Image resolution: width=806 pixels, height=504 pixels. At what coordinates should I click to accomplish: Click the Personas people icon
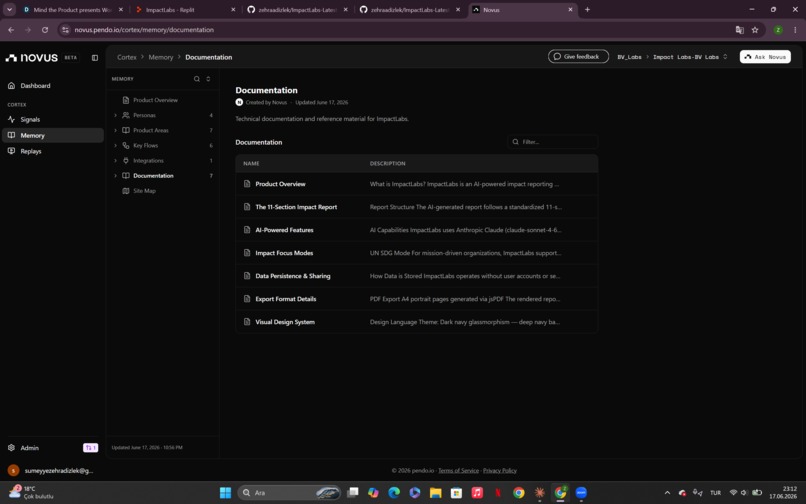(x=126, y=115)
